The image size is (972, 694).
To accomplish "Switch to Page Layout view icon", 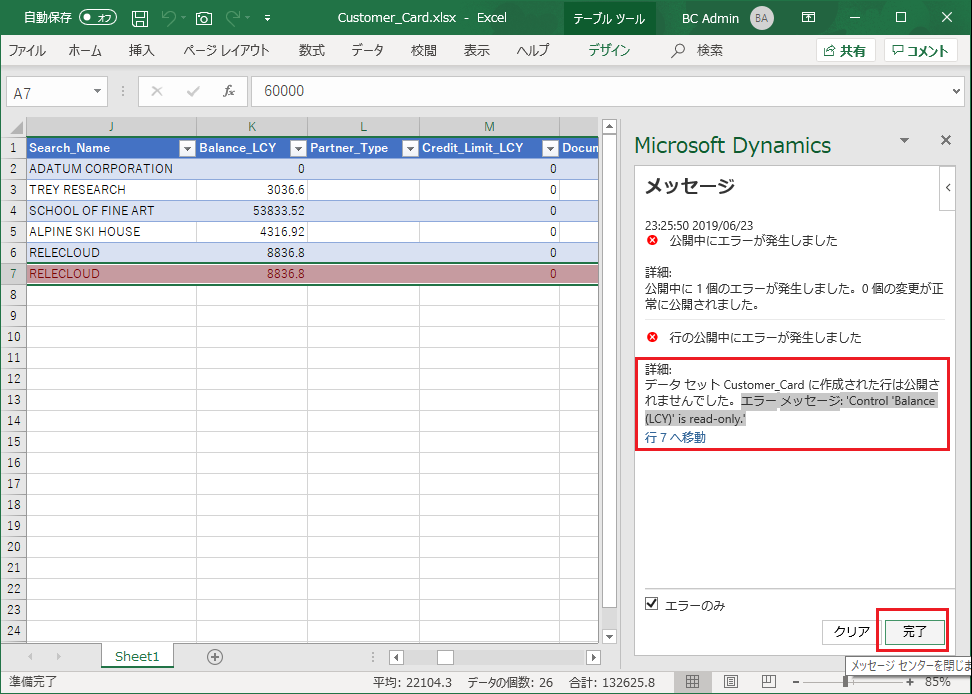I will point(730,682).
